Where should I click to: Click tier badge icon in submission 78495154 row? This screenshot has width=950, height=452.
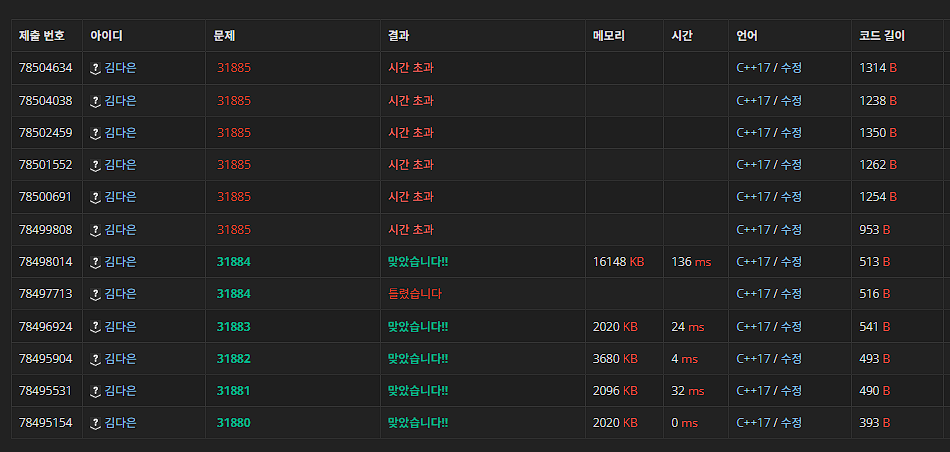[x=95, y=423]
